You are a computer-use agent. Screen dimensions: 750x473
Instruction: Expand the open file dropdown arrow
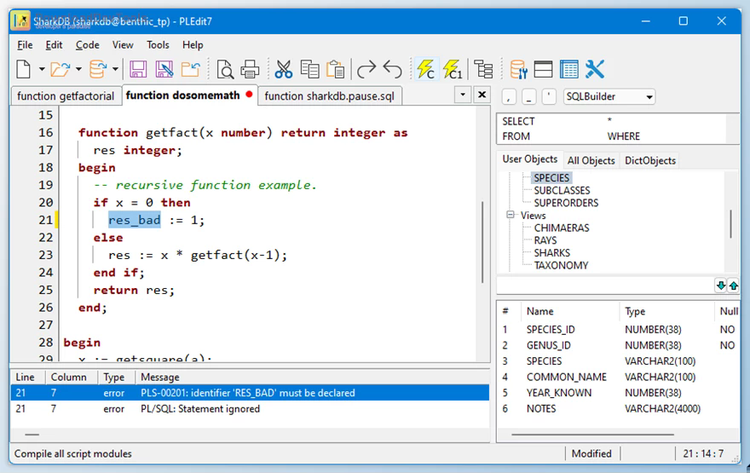[78, 69]
